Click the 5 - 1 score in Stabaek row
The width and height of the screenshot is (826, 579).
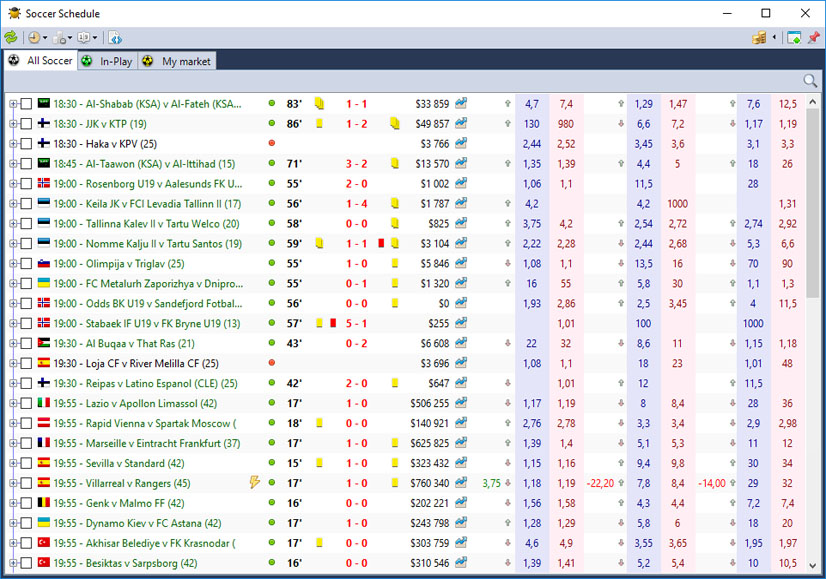coord(357,323)
